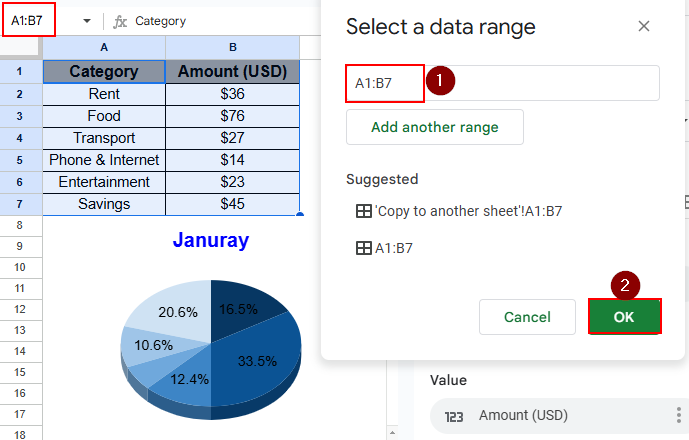This screenshot has height=440, width=689.
Task: Open the Name Box dropdown arrow
Action: (x=87, y=21)
